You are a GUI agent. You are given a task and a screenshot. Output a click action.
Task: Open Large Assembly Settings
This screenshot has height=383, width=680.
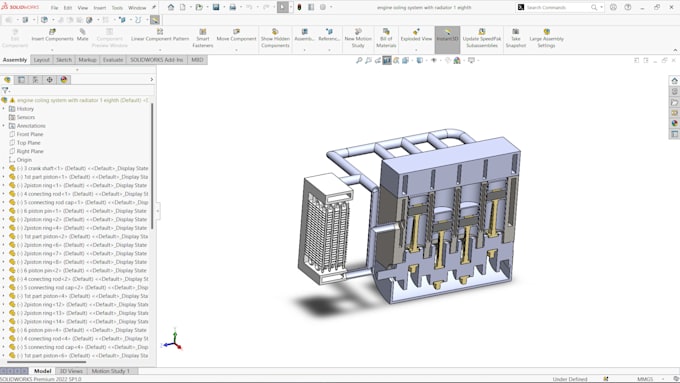pos(546,38)
